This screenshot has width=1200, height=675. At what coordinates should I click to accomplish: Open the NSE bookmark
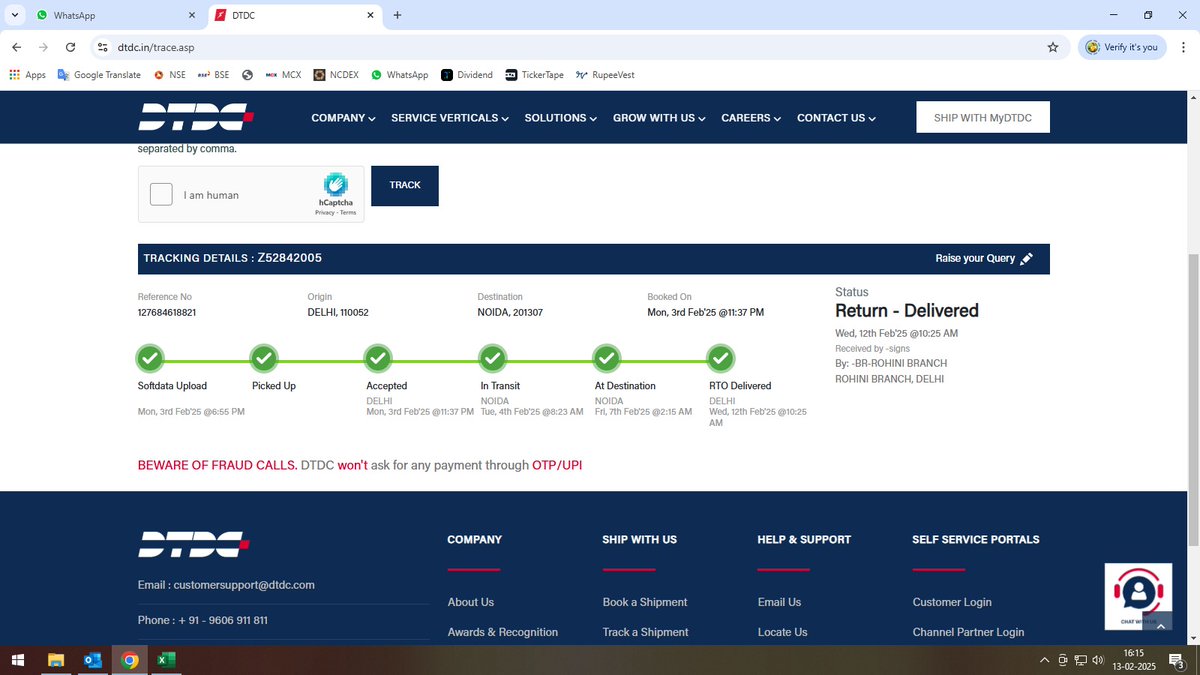click(170, 75)
